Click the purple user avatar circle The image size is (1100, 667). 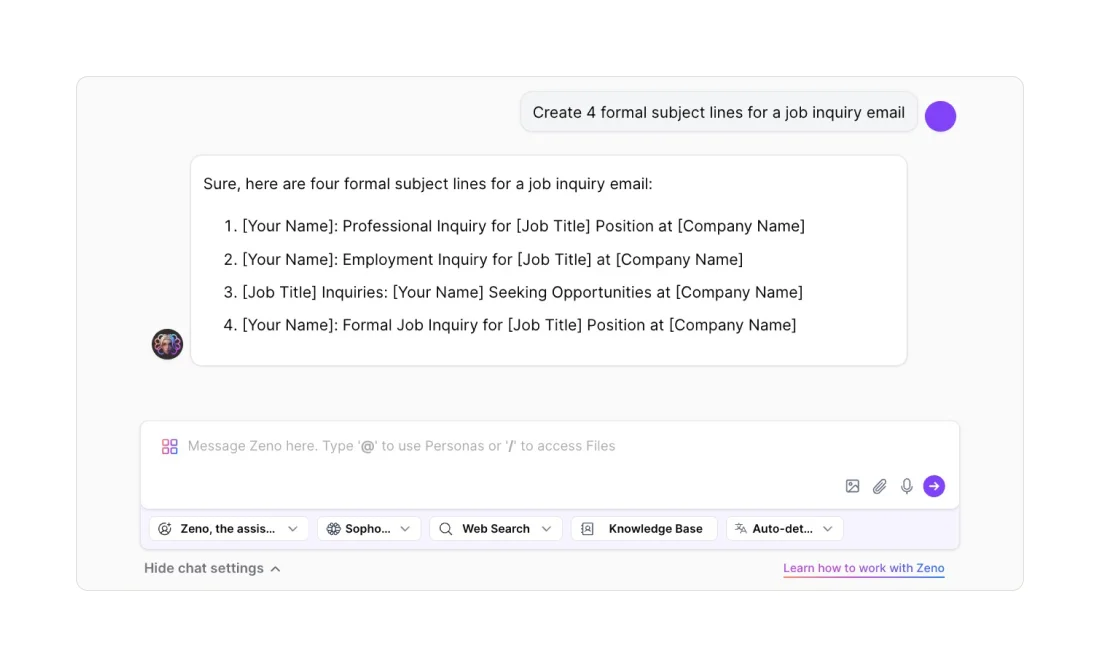940,116
